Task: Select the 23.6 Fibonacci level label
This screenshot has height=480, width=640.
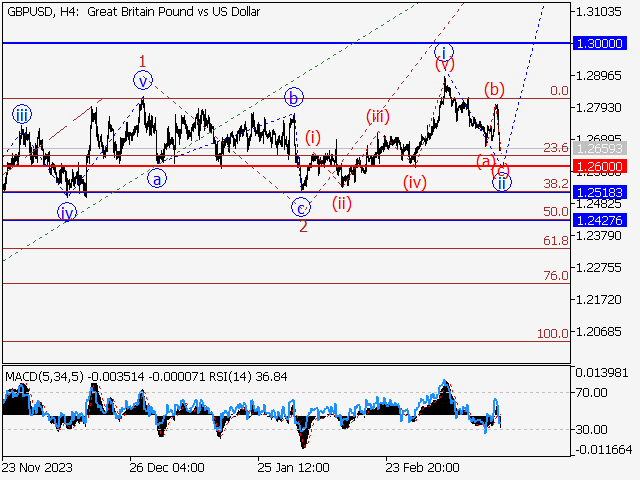Action: (x=556, y=148)
